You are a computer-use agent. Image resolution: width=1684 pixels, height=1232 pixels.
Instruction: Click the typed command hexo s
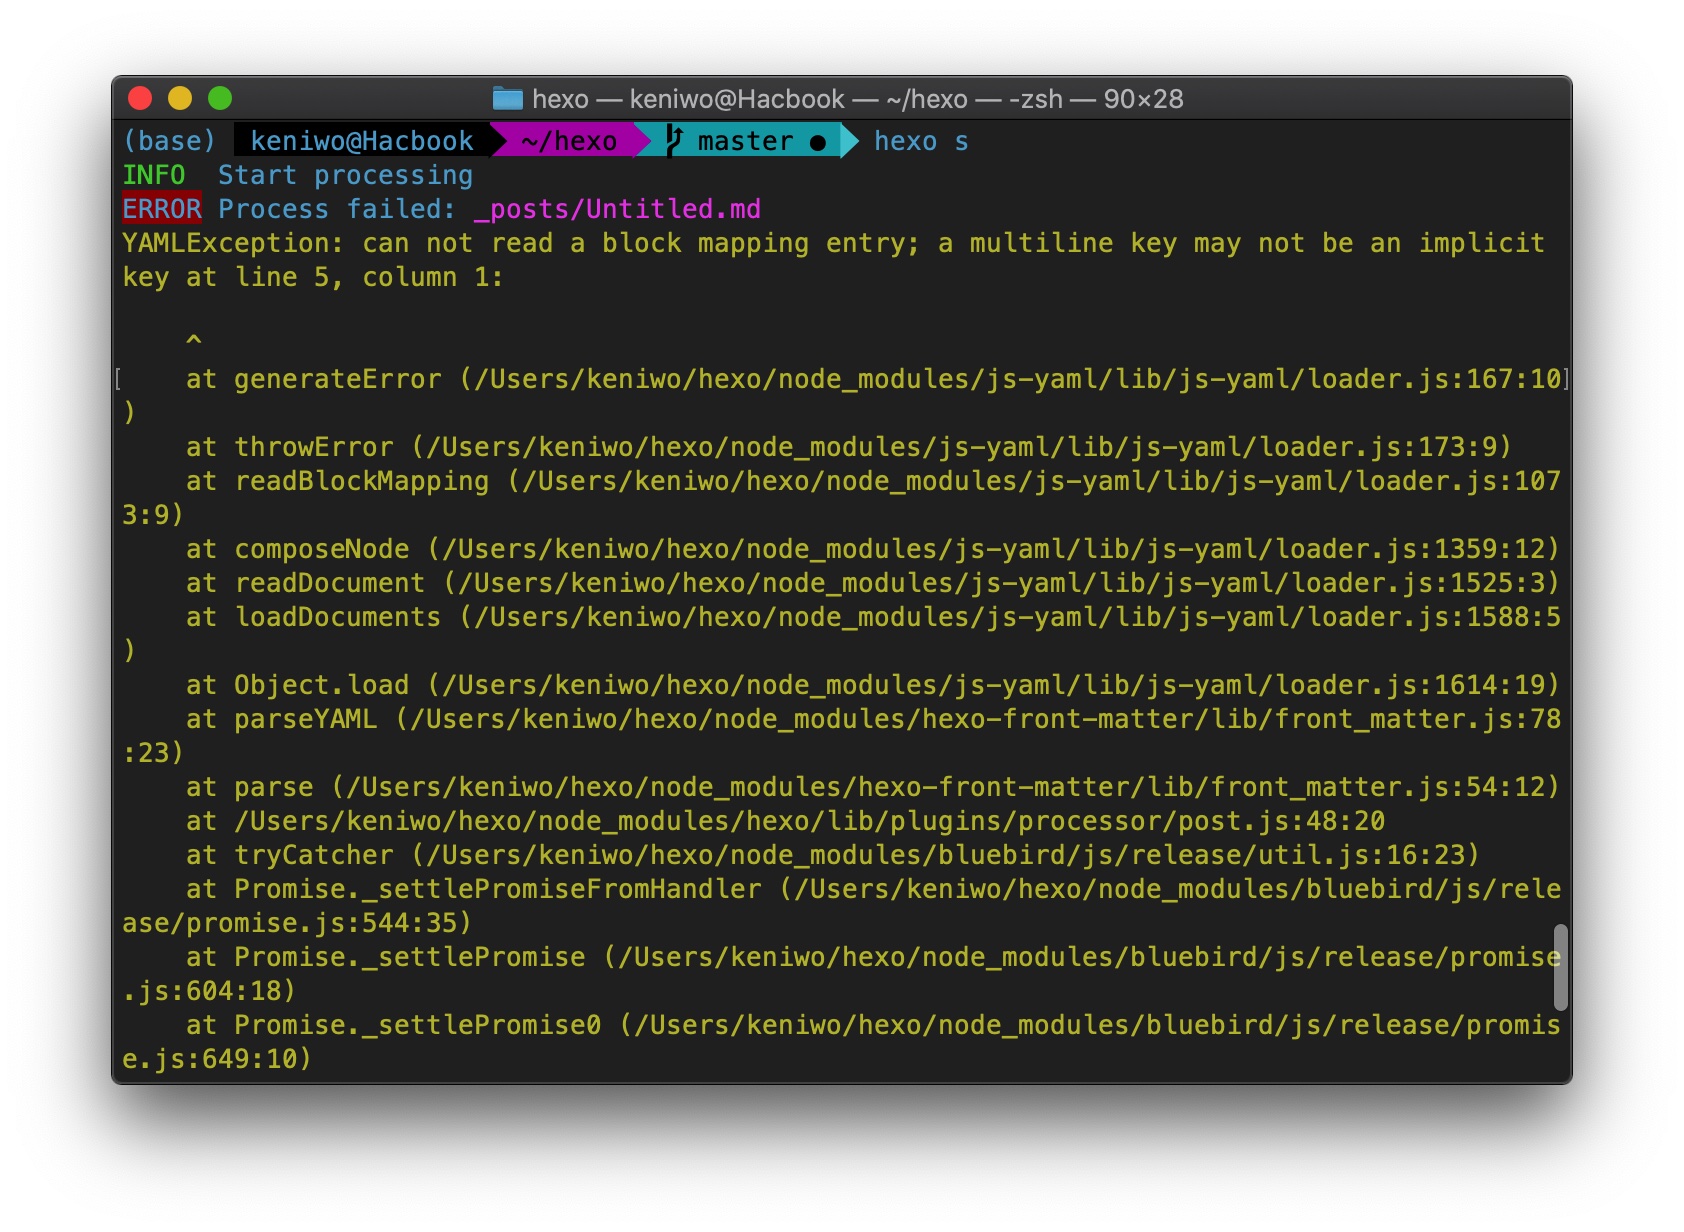pyautogui.click(x=921, y=141)
